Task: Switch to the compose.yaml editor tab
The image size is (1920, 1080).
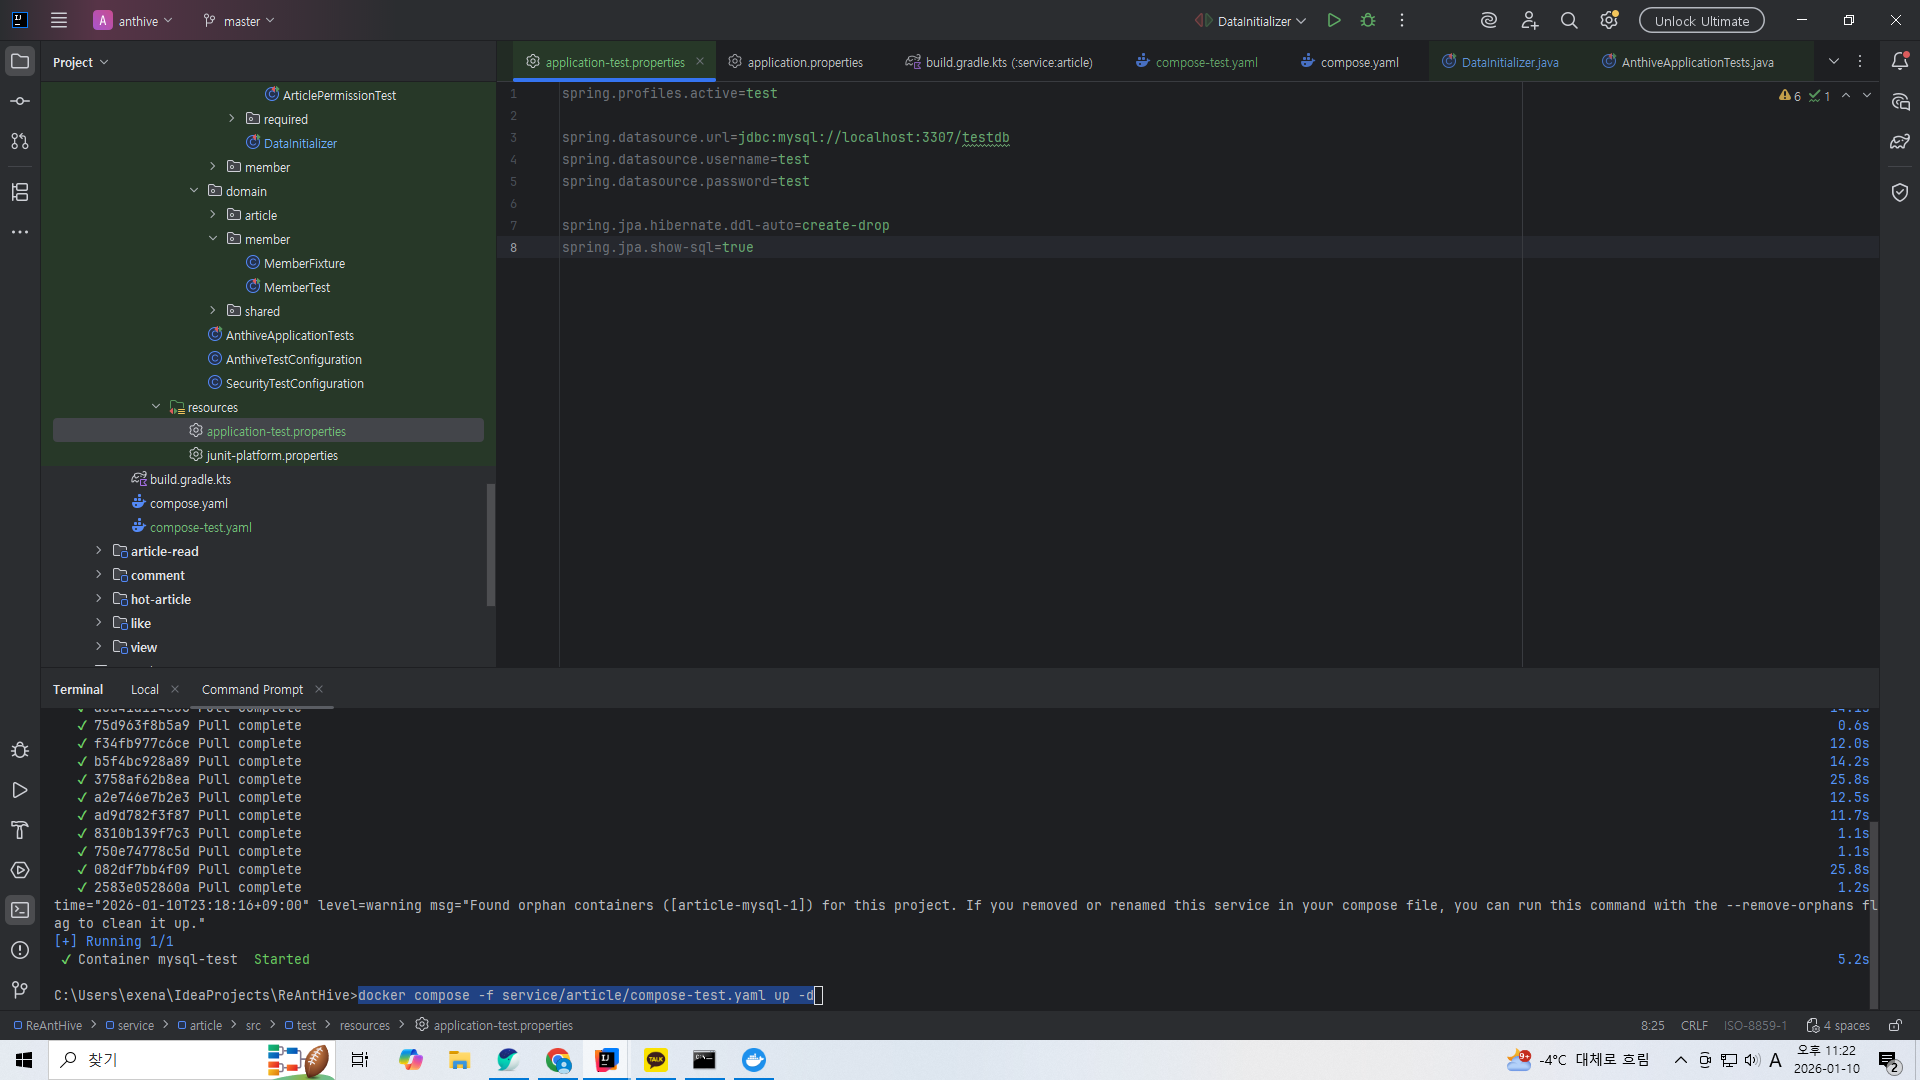Action: tap(1358, 62)
